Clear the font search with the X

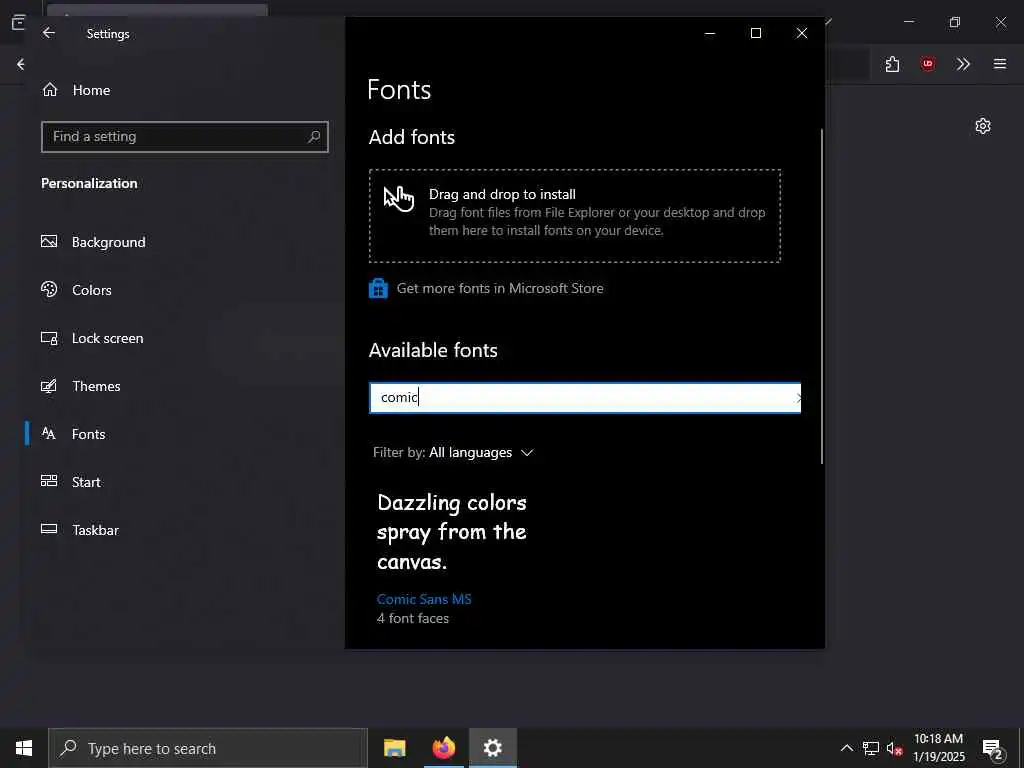pyautogui.click(x=797, y=398)
